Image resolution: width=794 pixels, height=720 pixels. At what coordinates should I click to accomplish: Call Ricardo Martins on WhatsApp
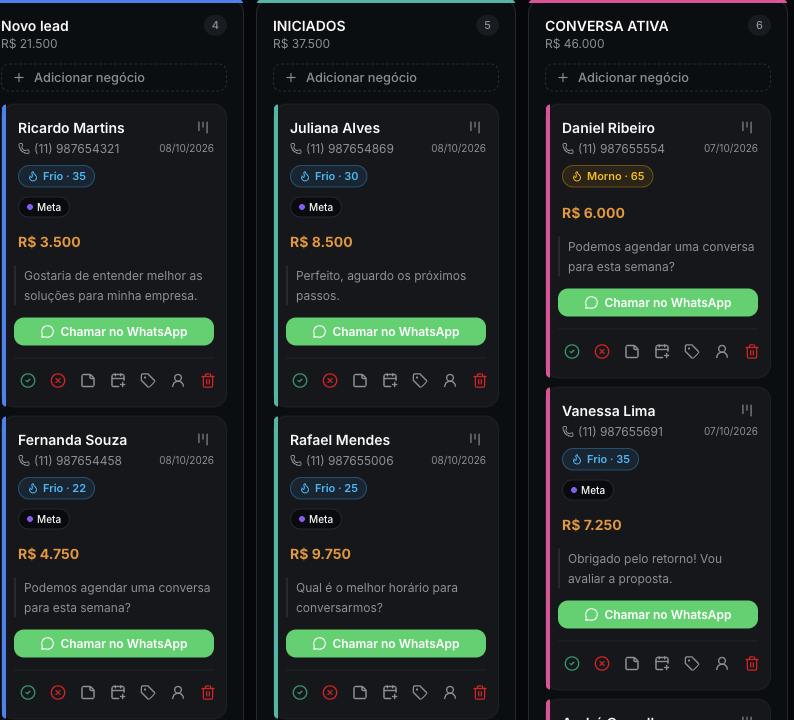114,332
